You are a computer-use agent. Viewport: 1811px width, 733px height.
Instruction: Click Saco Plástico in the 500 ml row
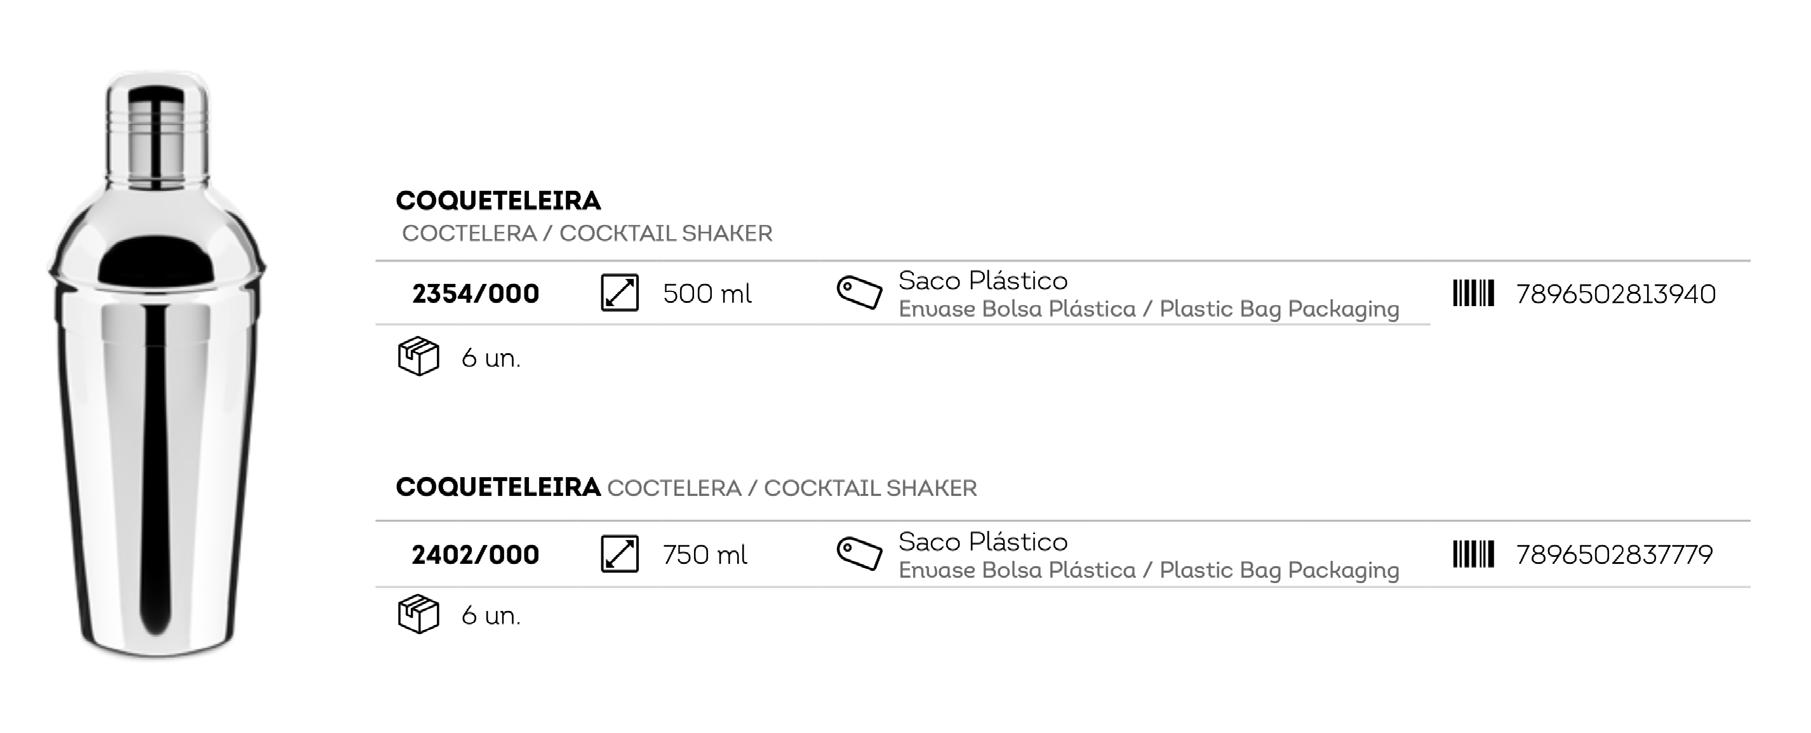982,281
